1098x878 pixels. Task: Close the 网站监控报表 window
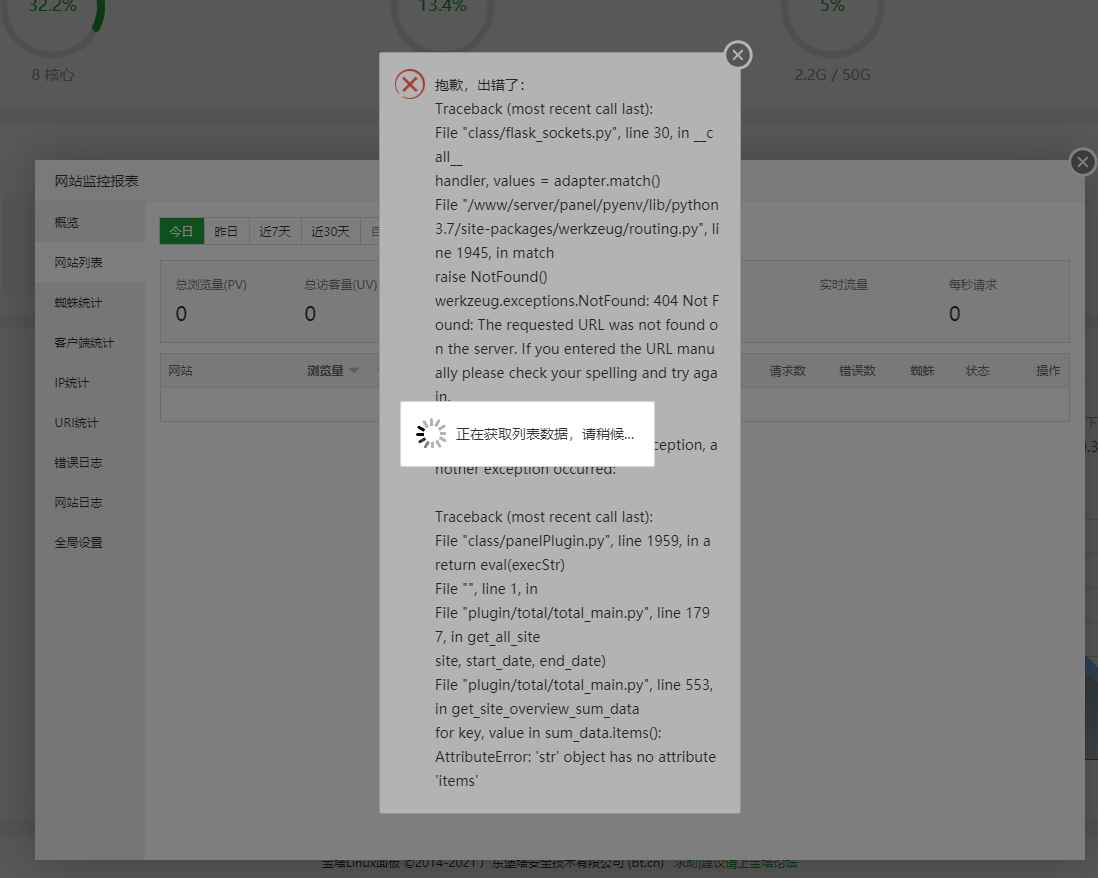1083,162
